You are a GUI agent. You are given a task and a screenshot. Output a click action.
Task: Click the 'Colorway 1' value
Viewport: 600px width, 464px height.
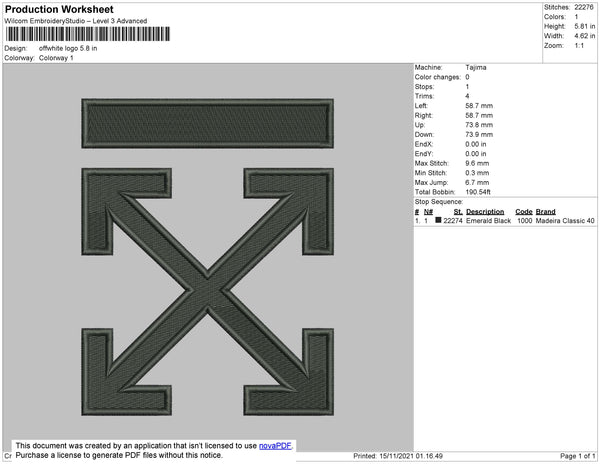pos(56,58)
